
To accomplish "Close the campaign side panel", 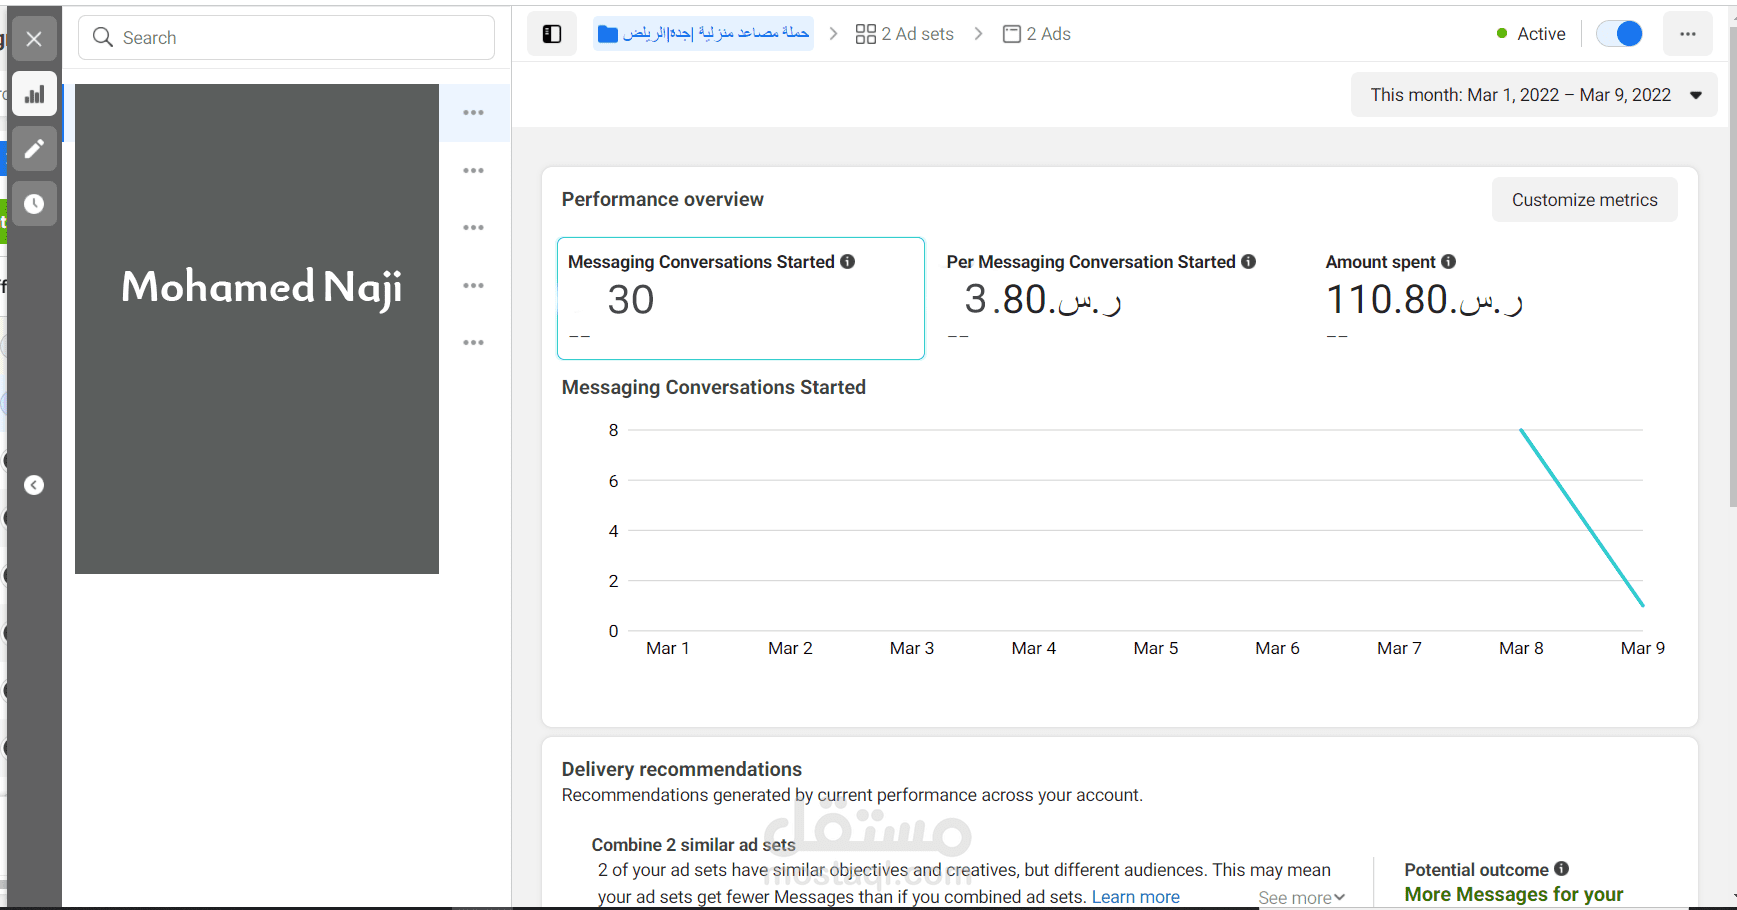I will tap(34, 39).
